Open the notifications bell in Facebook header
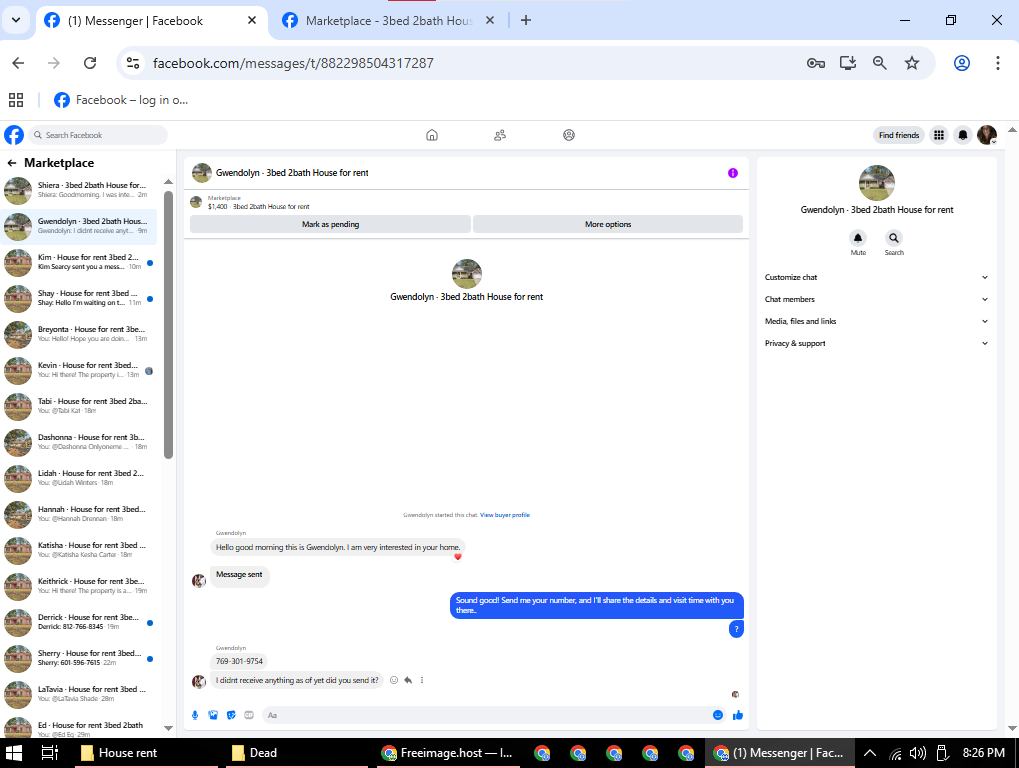The image size is (1019, 768). coord(962,135)
